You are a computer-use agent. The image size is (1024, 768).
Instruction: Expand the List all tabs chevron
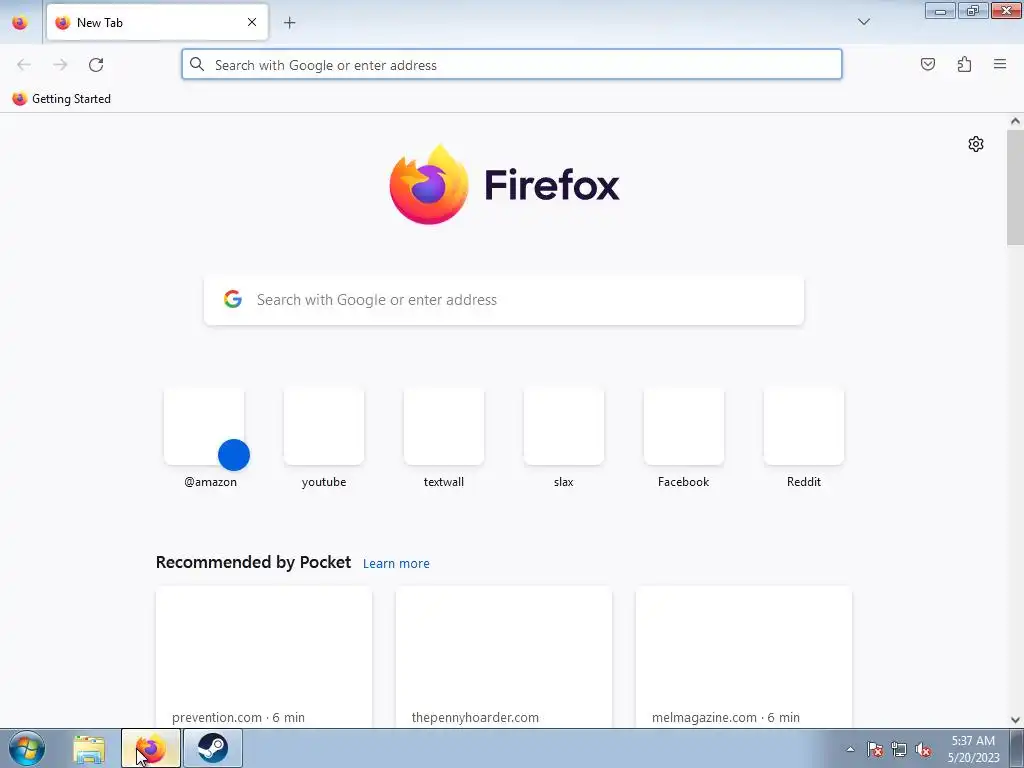click(863, 22)
